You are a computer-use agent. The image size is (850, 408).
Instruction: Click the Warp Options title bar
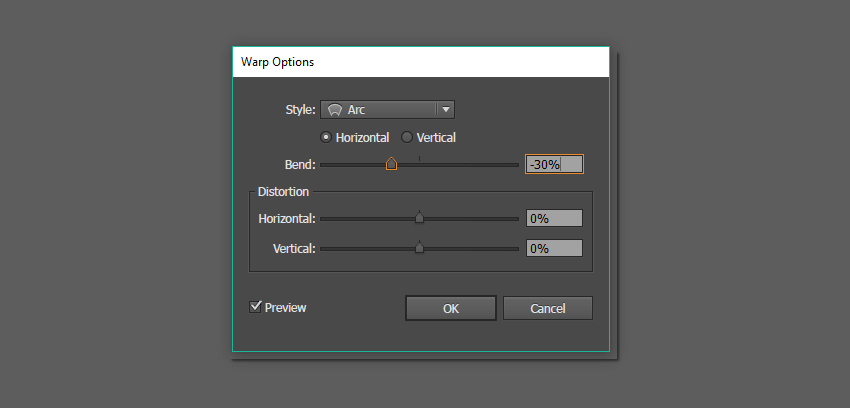pyautogui.click(x=420, y=62)
